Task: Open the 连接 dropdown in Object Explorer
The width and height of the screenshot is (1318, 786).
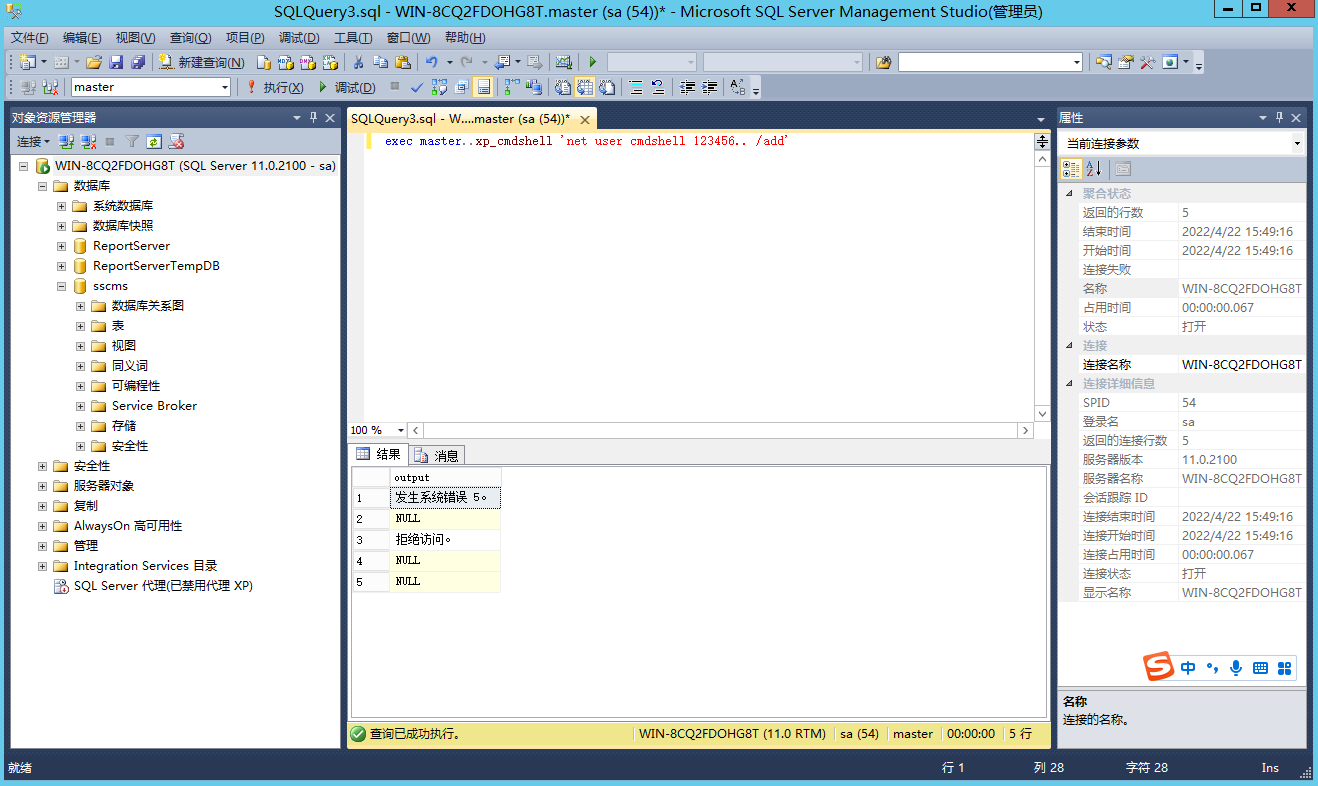Action: coord(33,142)
